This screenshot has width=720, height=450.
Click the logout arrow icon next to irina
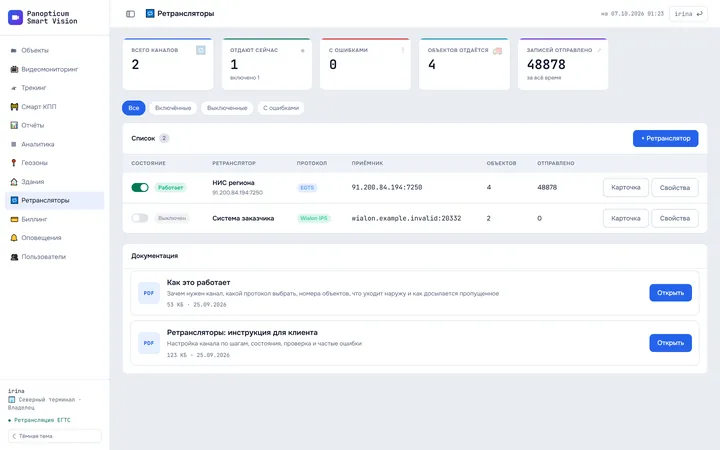pyautogui.click(x=699, y=14)
